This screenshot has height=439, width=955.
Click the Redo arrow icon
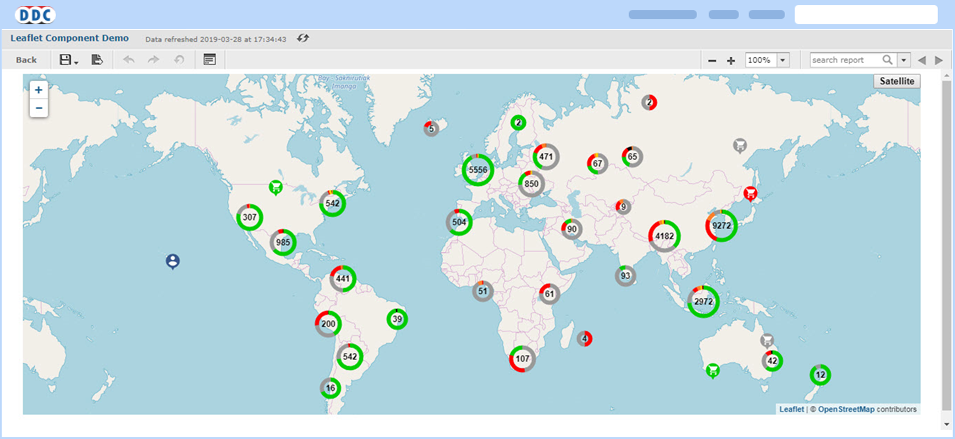pos(153,60)
